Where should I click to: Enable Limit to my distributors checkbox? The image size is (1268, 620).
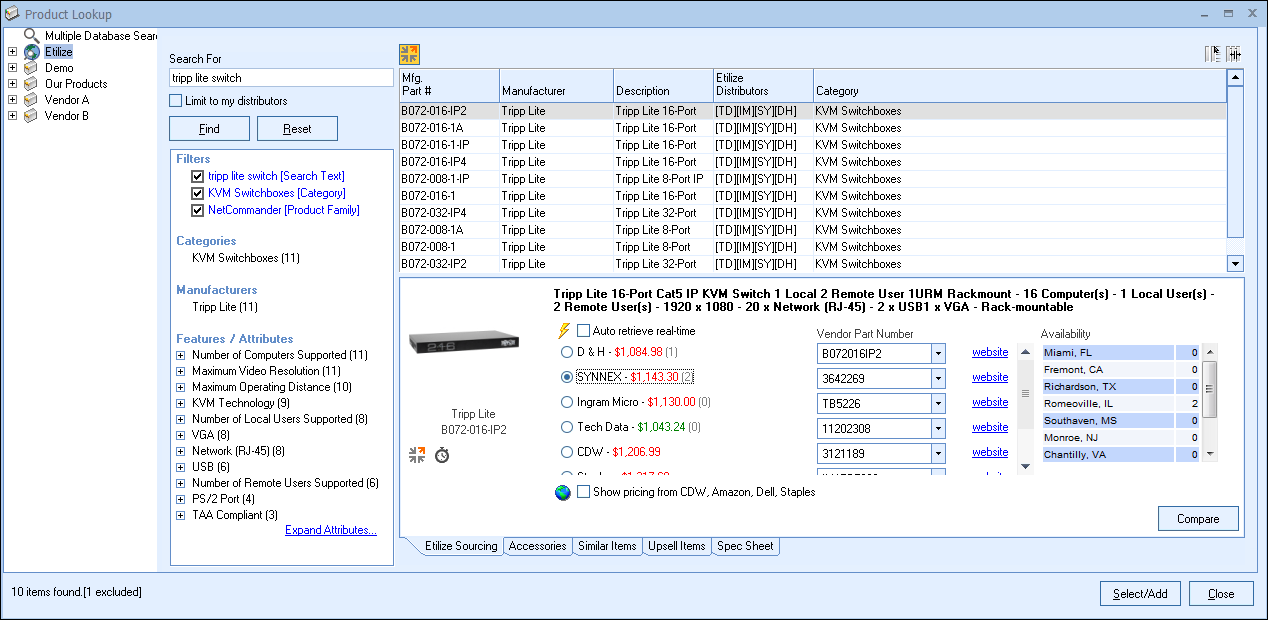click(176, 101)
